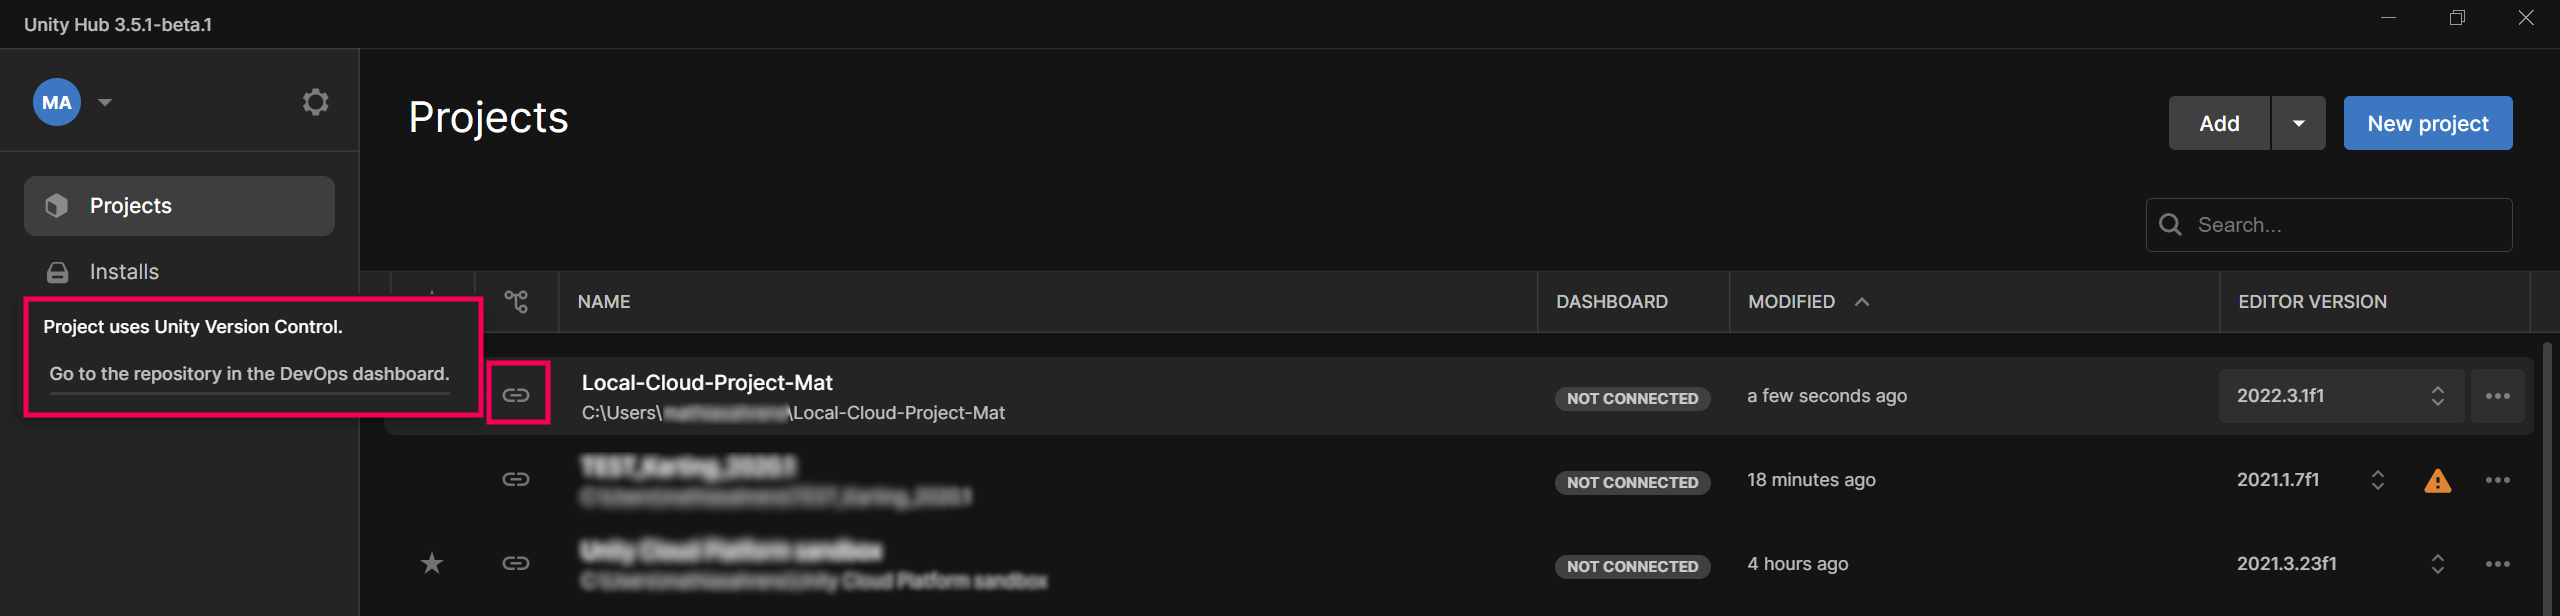Open the settings gear icon
This screenshot has height=616, width=2560.
[x=316, y=102]
